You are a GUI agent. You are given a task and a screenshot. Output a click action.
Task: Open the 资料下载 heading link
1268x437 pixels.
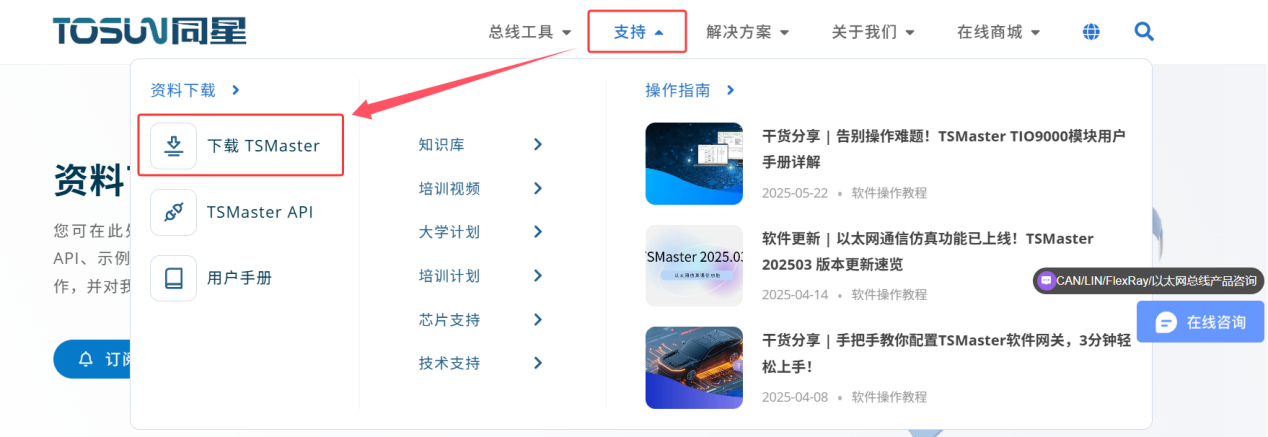(x=183, y=90)
